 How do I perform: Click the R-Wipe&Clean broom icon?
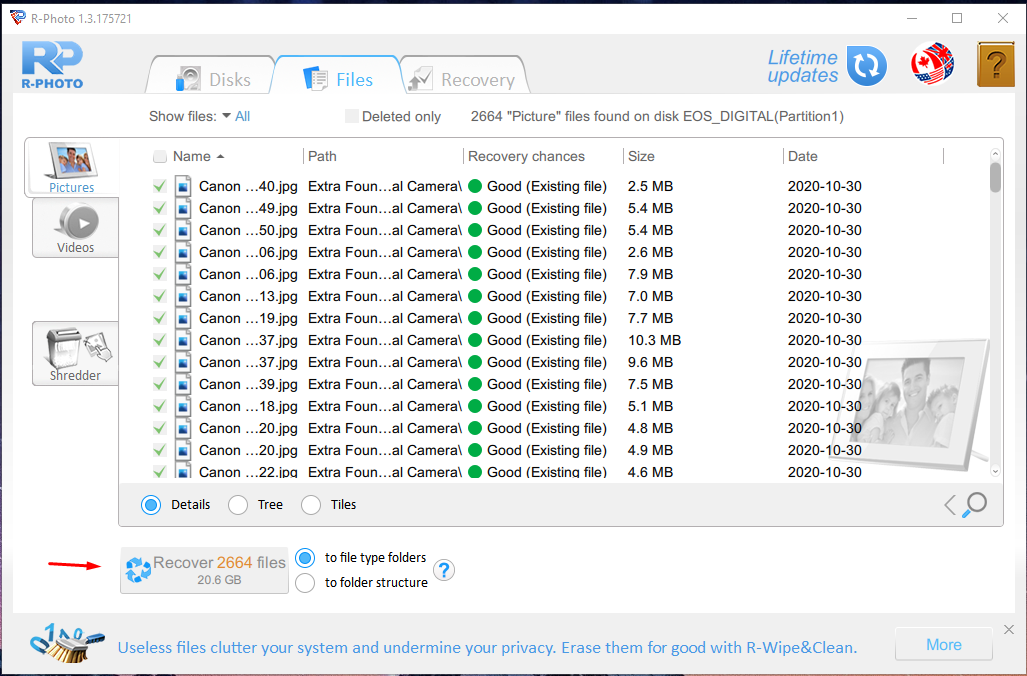click(67, 645)
